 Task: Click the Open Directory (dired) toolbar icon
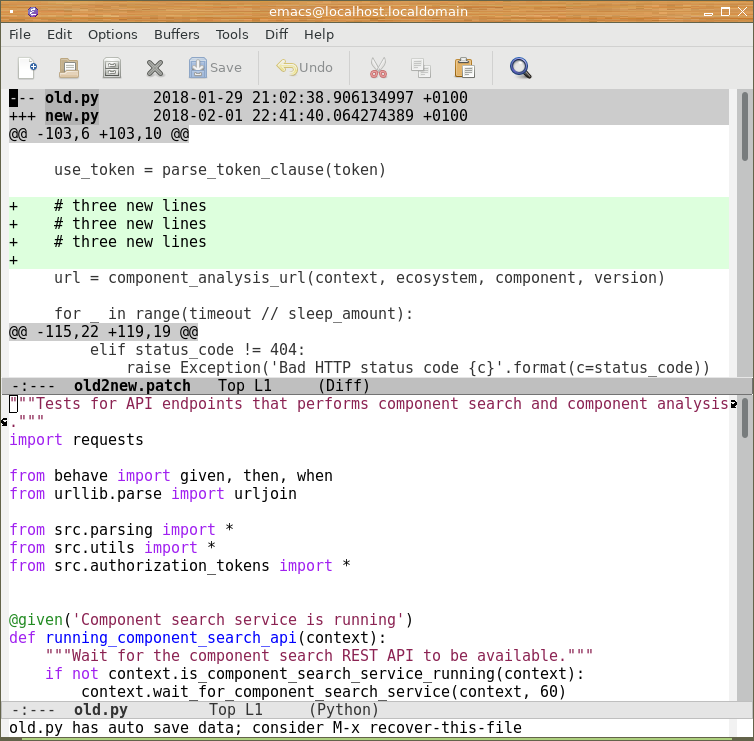tap(112, 68)
